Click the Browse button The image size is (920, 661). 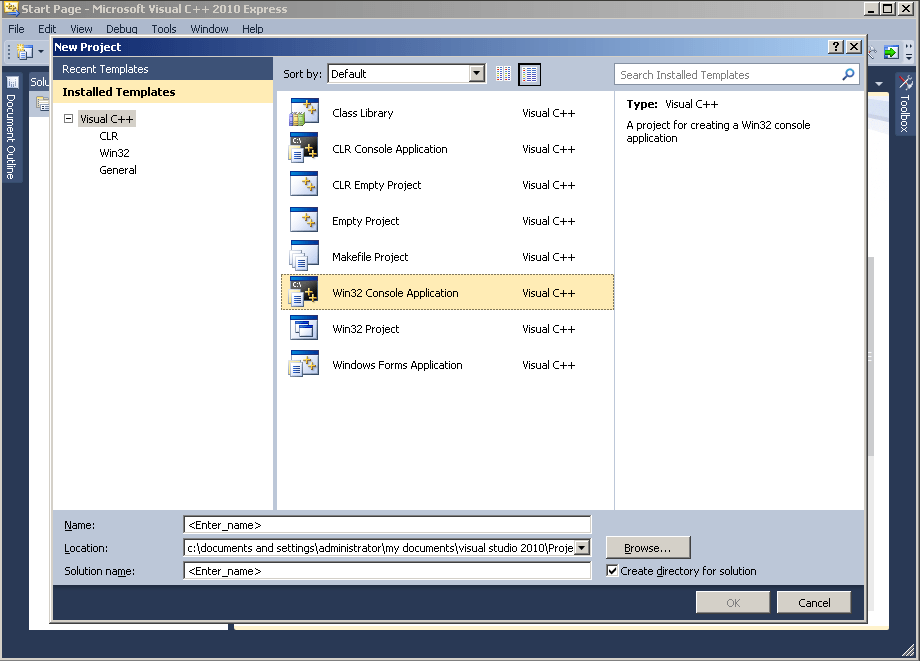click(x=648, y=547)
